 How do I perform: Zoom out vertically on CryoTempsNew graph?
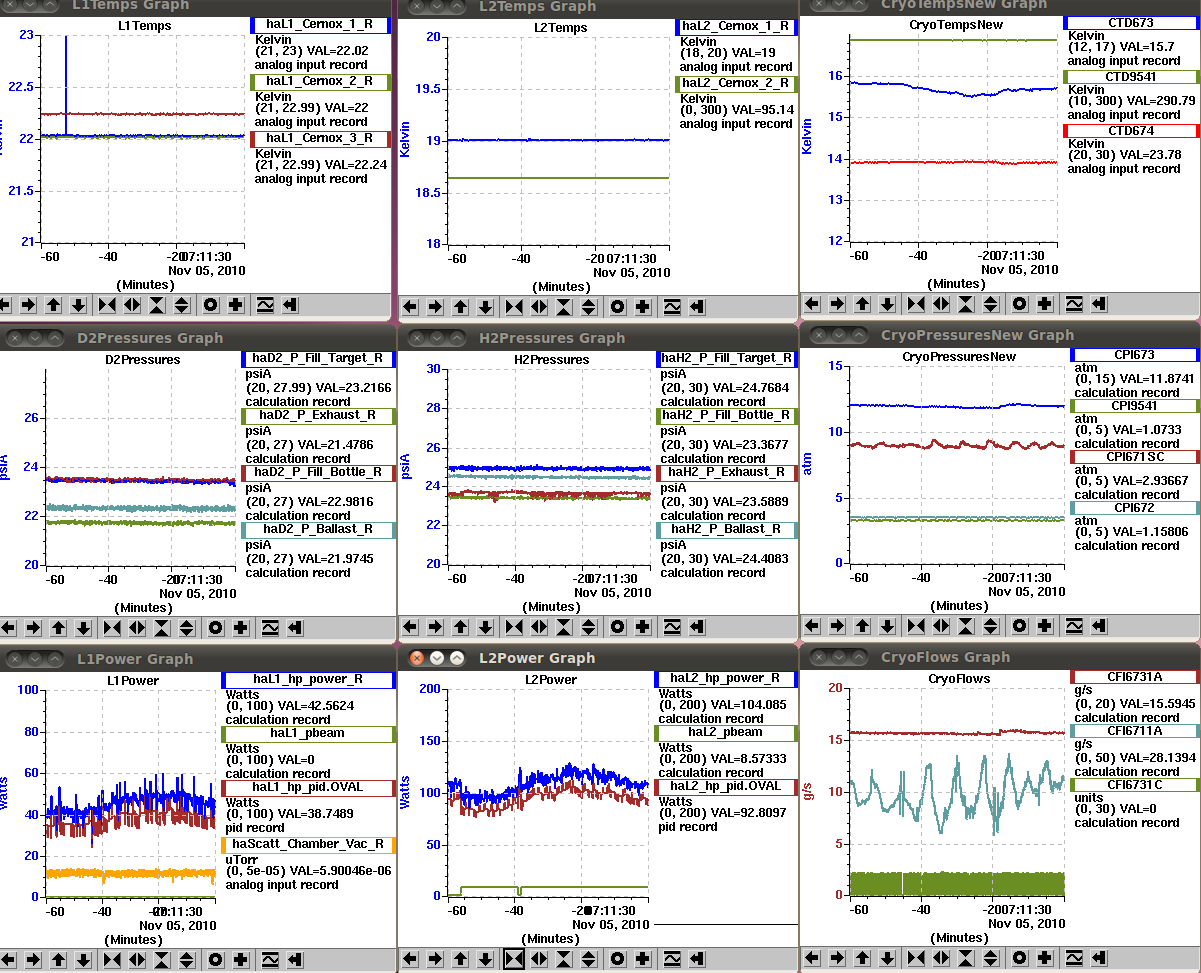(x=991, y=303)
